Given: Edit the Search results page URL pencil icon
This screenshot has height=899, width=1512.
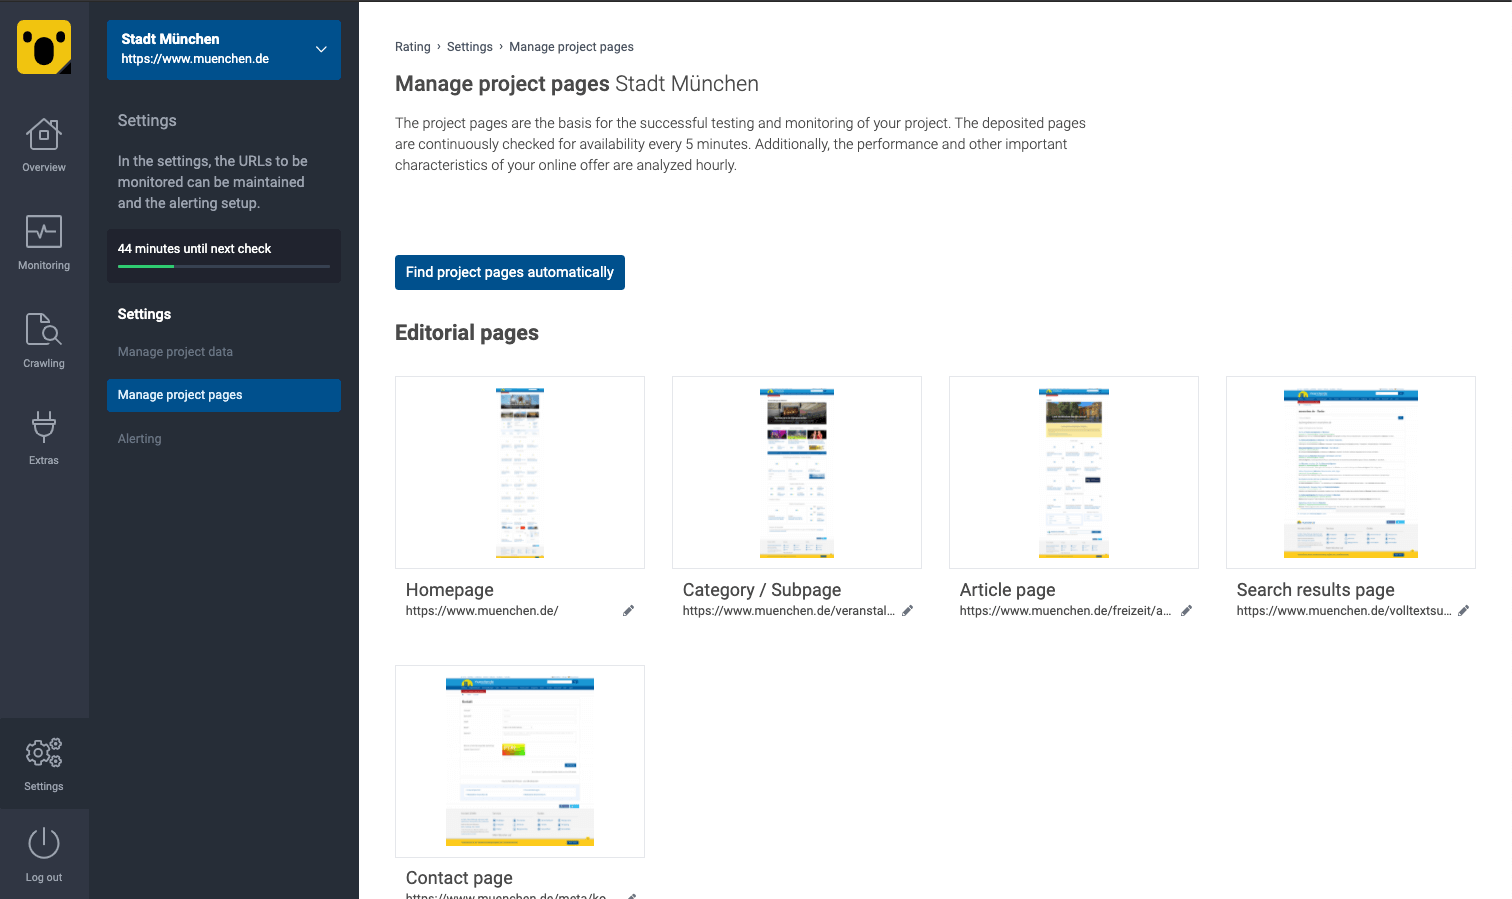Looking at the screenshot, I should point(1463,611).
